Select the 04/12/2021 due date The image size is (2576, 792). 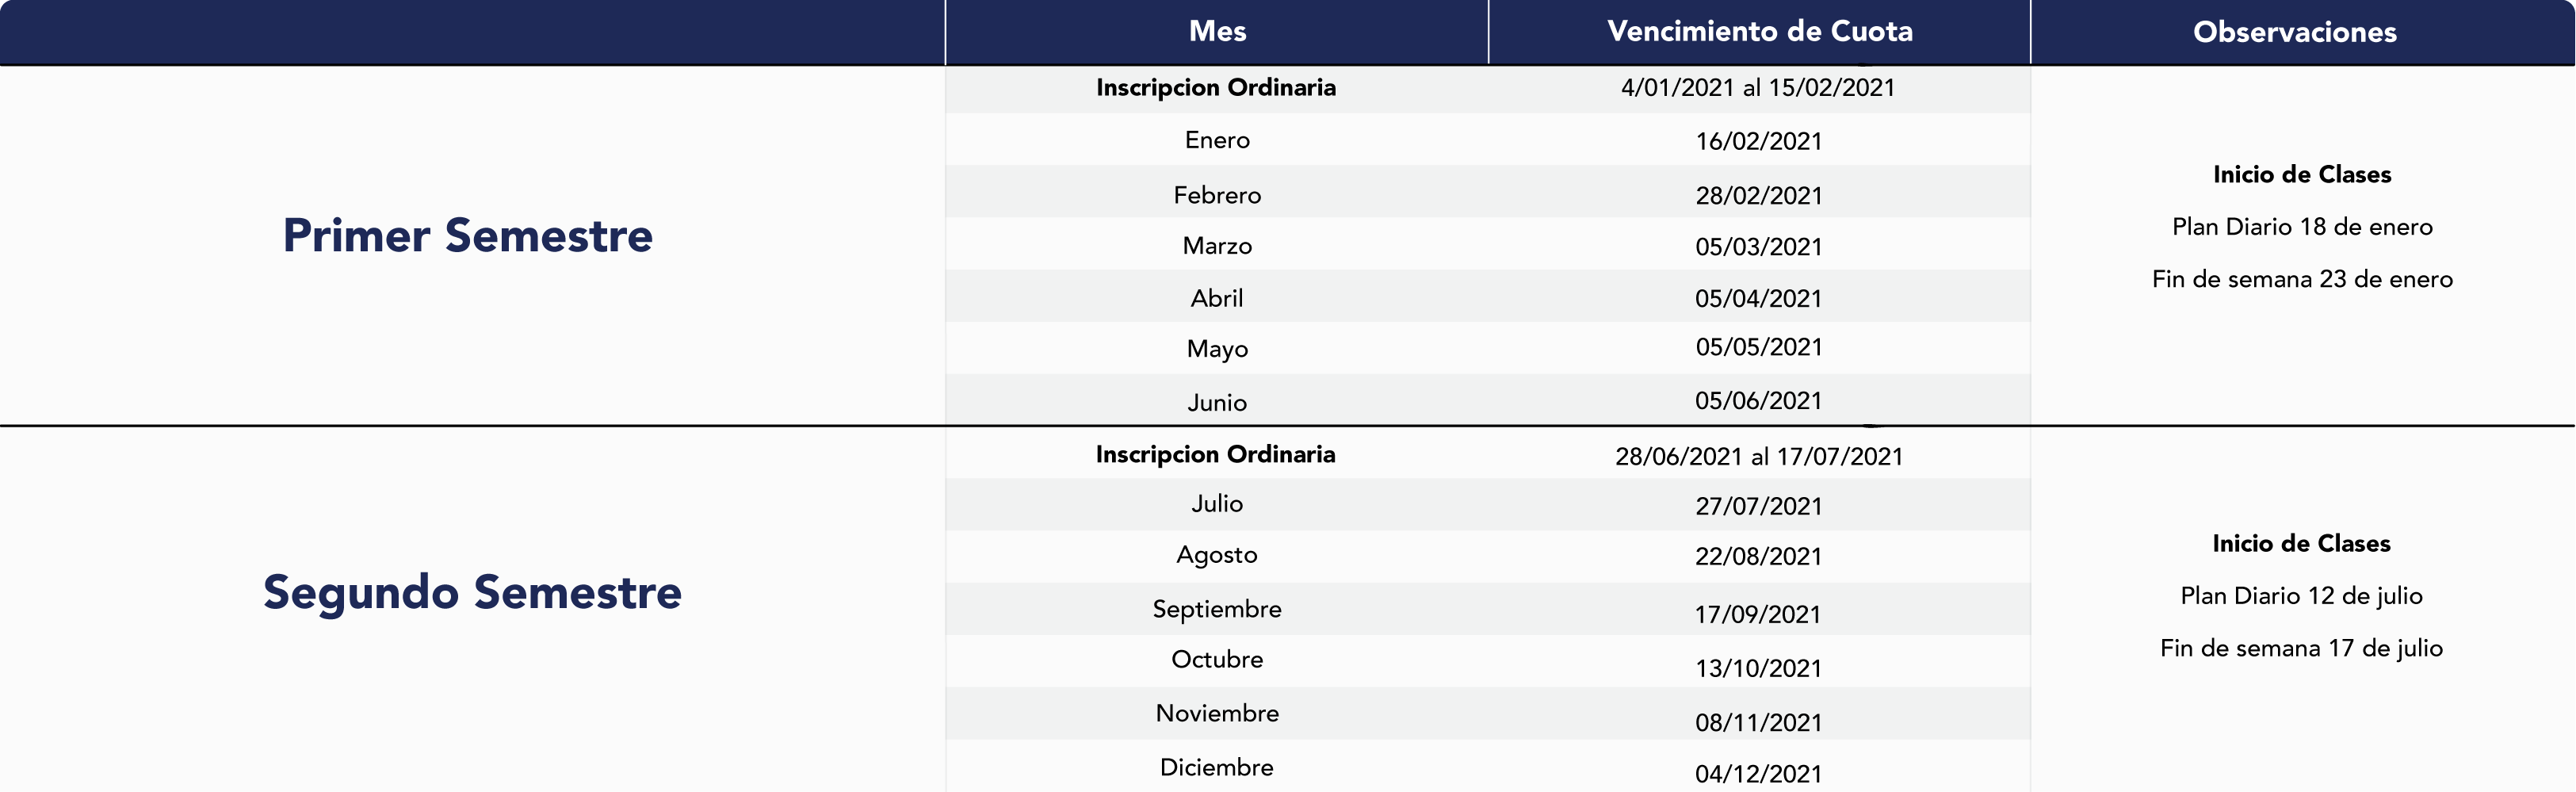(1759, 774)
